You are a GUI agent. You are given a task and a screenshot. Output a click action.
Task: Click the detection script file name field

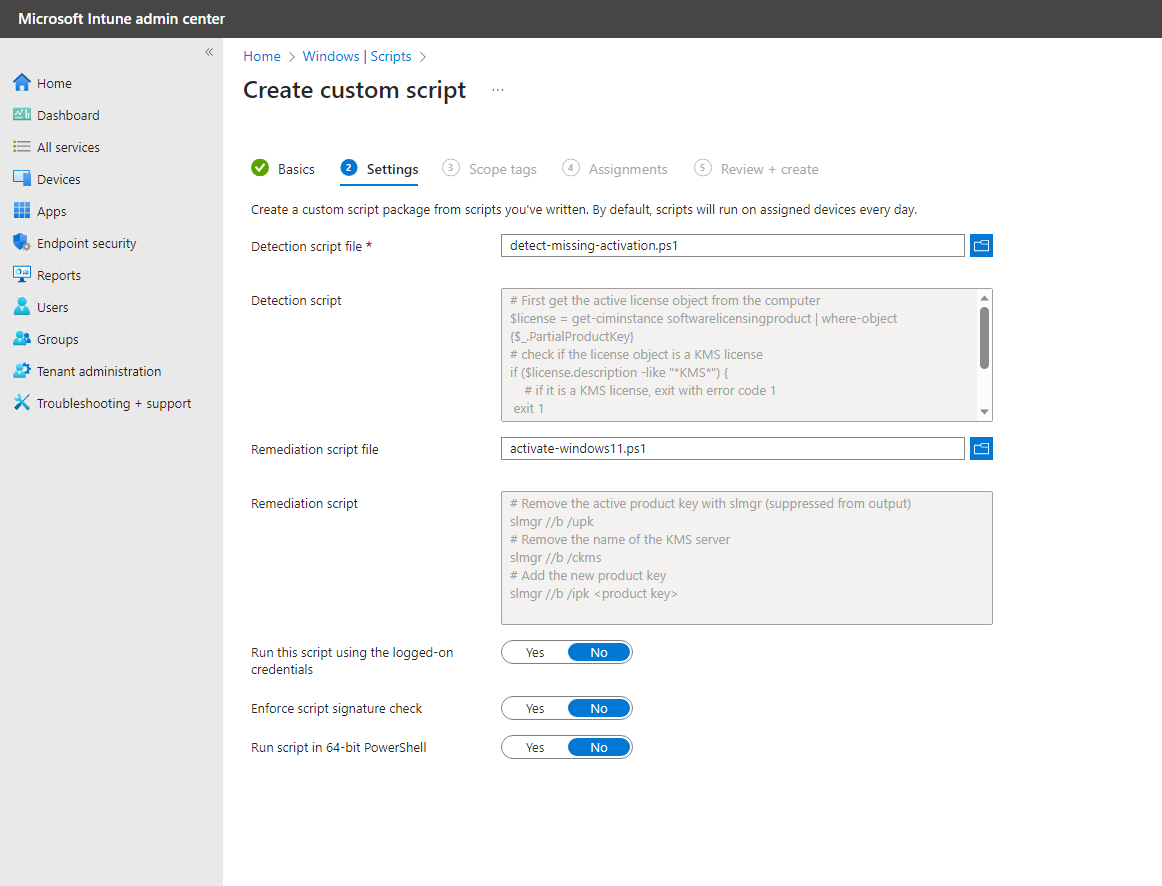(x=733, y=245)
